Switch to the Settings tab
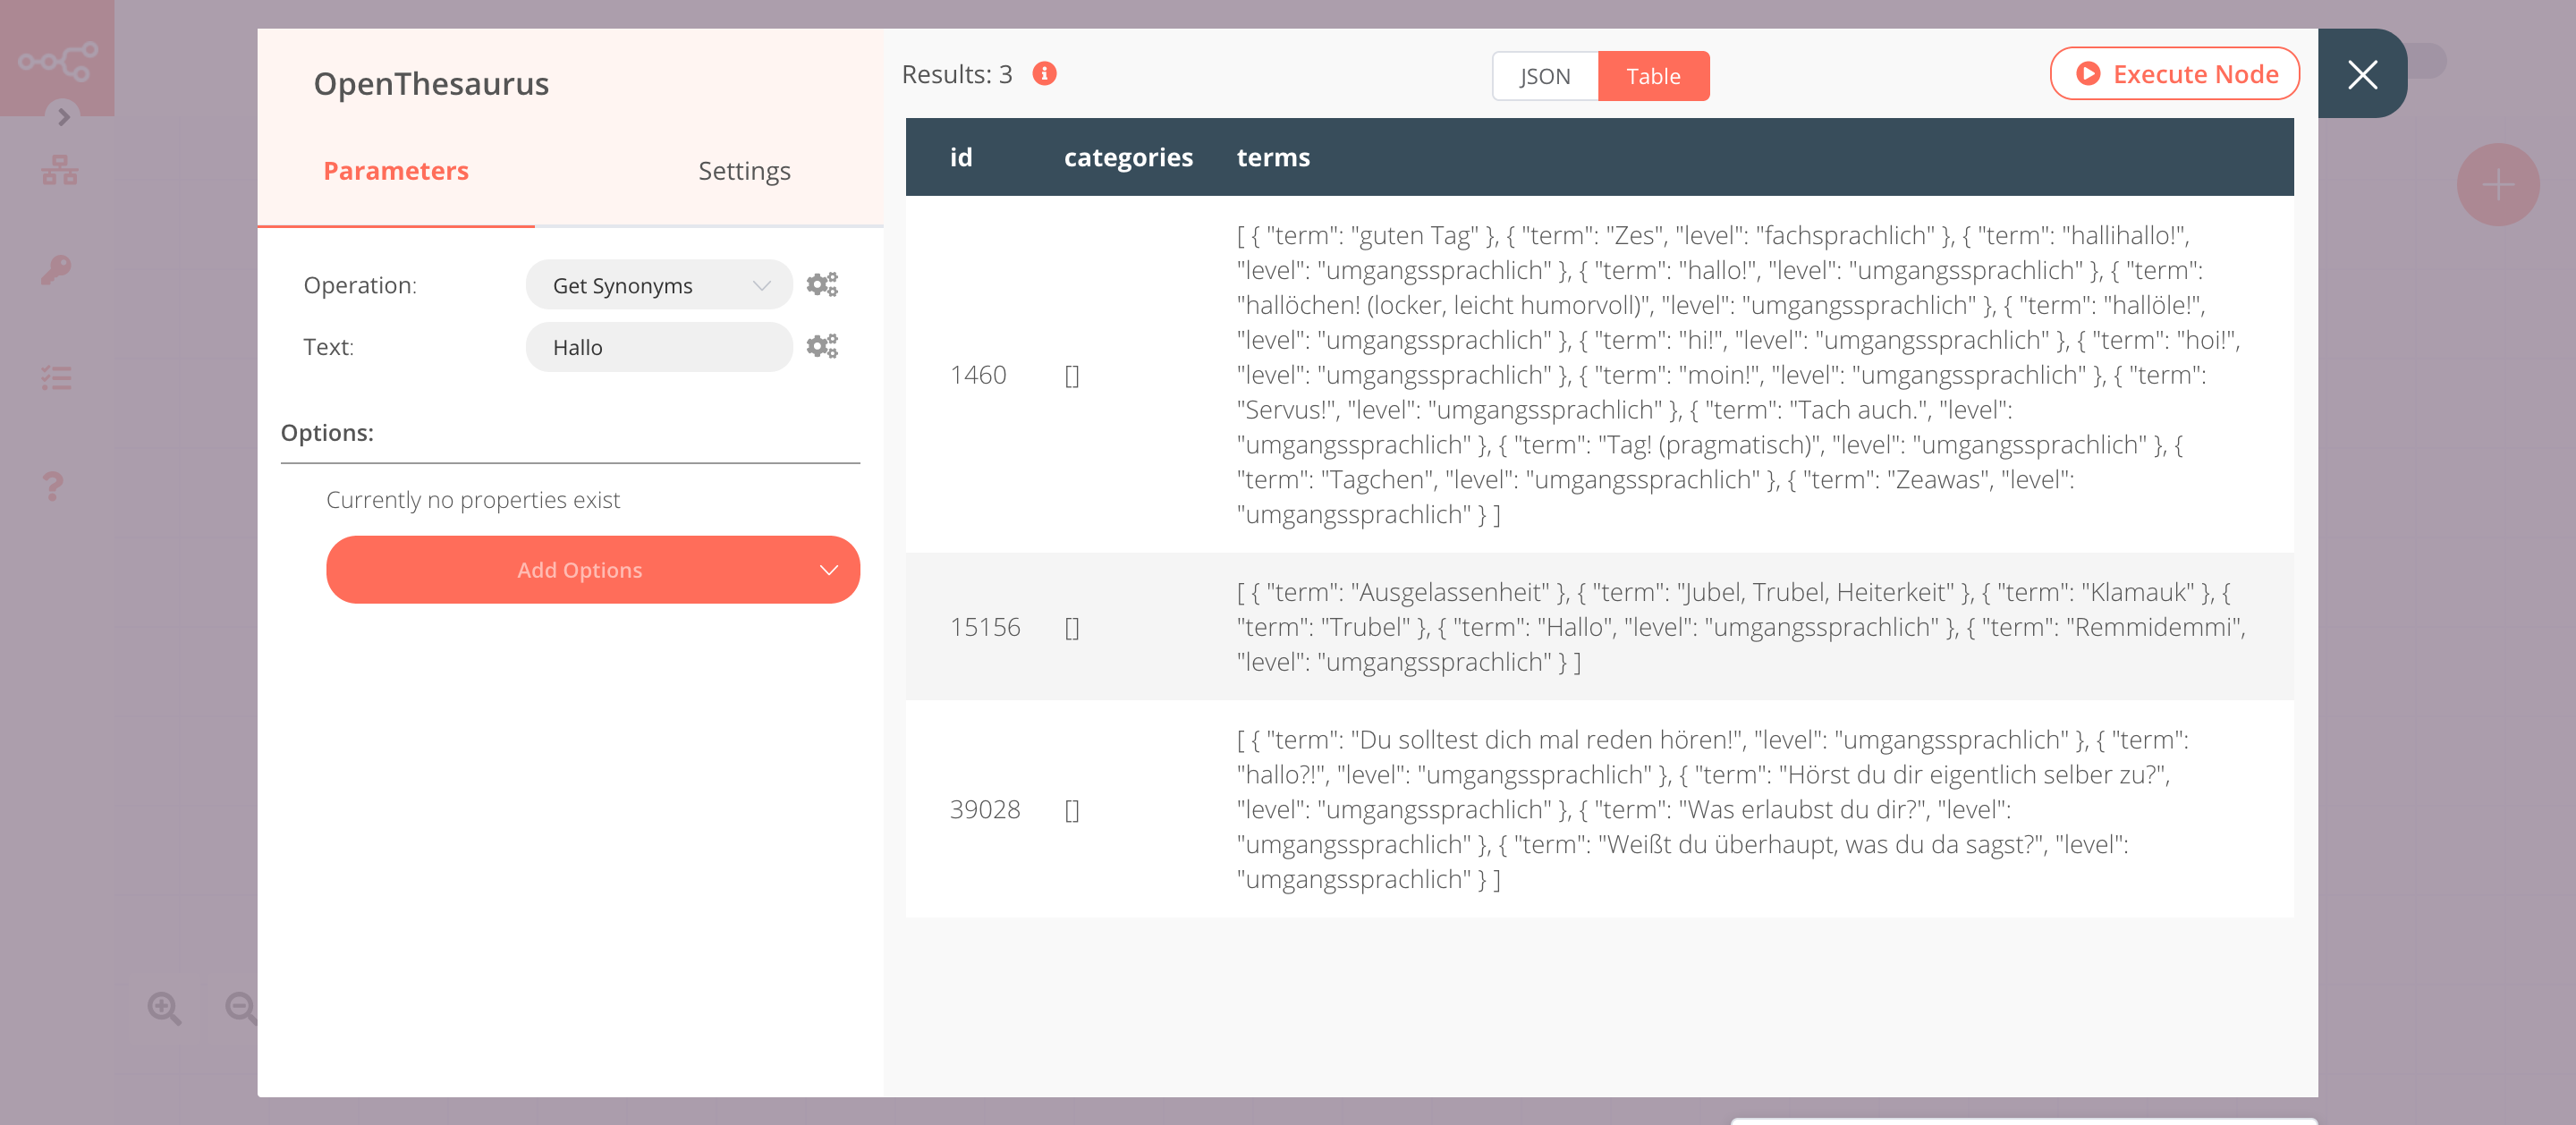The height and width of the screenshot is (1125, 2576). (x=744, y=170)
